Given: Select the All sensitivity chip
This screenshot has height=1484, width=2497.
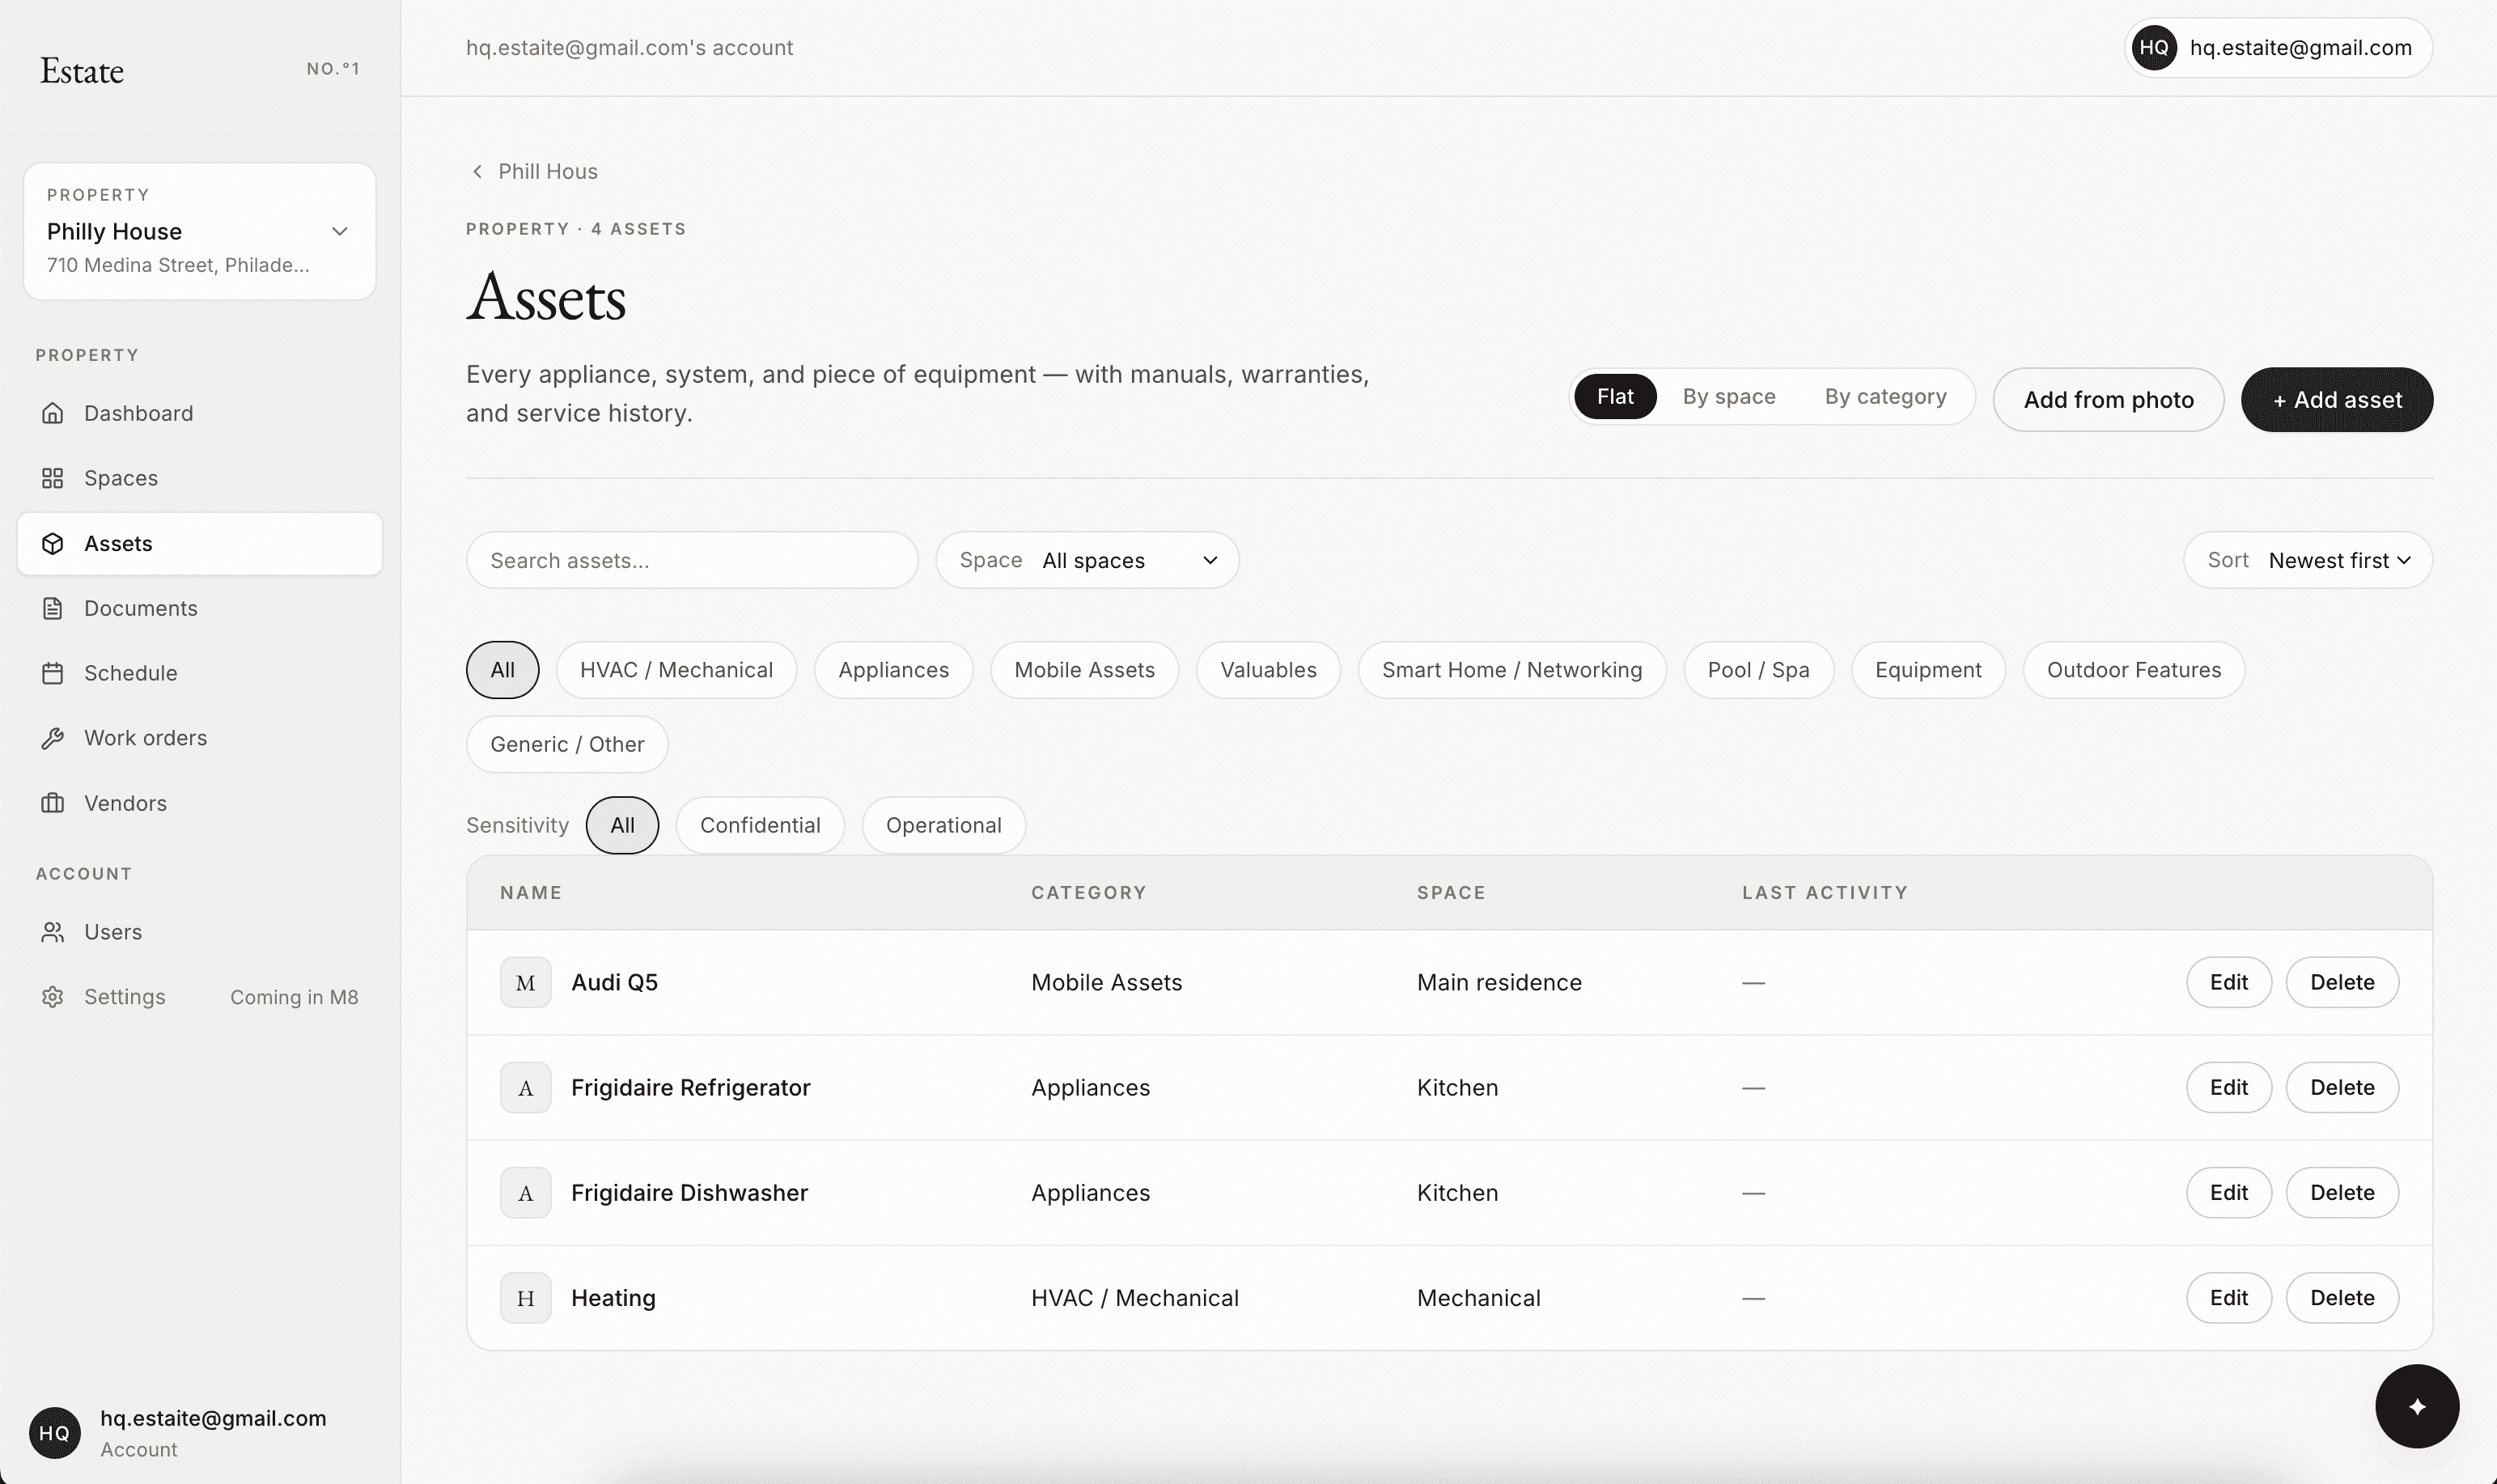Looking at the screenshot, I should point(622,825).
